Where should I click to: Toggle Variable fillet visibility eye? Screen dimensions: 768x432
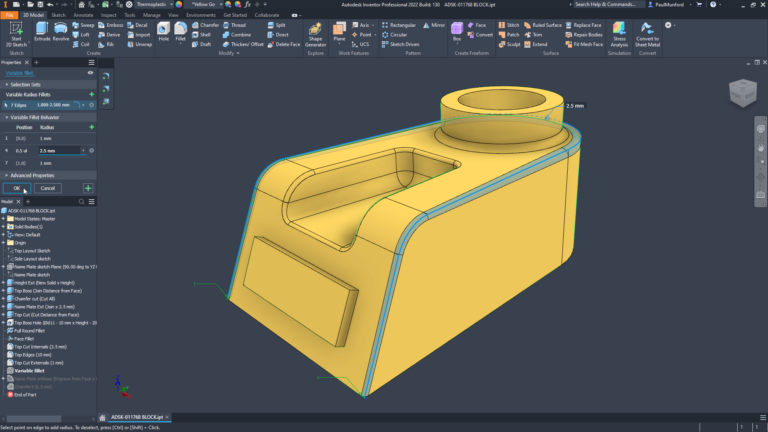90,73
